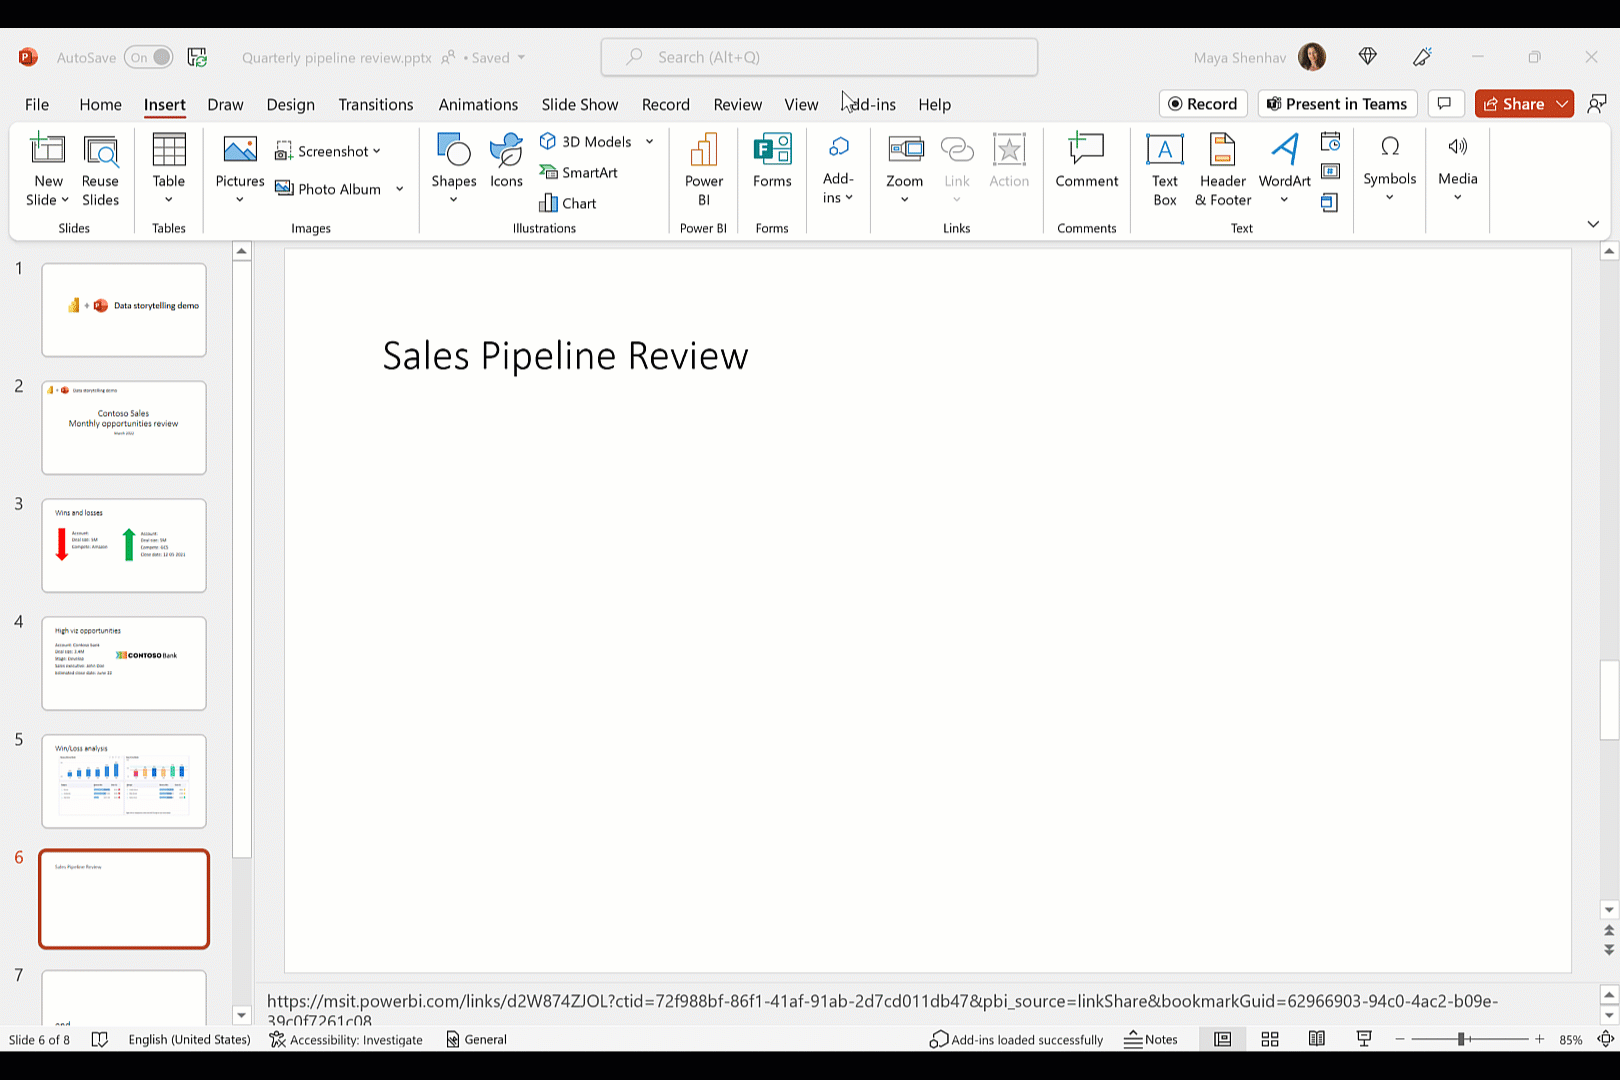Collapse the ribbon with the chevron
This screenshot has height=1080, width=1620.
1593,224
